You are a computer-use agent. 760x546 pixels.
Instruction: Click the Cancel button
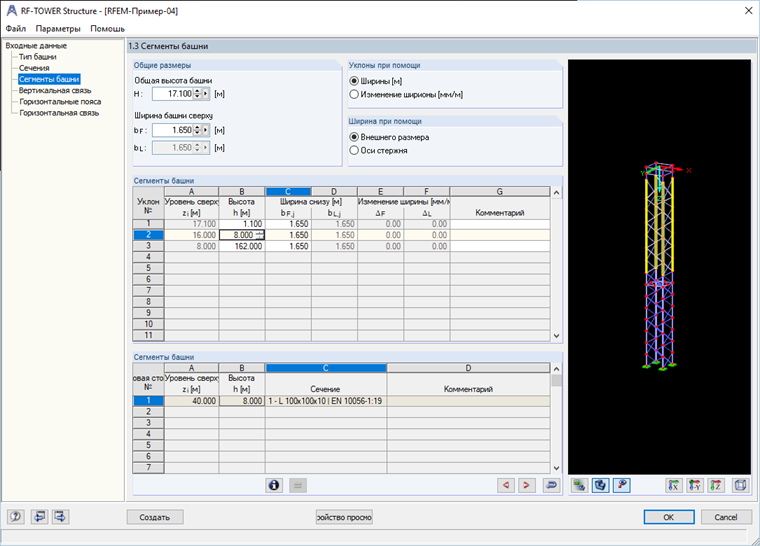pyautogui.click(x=726, y=517)
